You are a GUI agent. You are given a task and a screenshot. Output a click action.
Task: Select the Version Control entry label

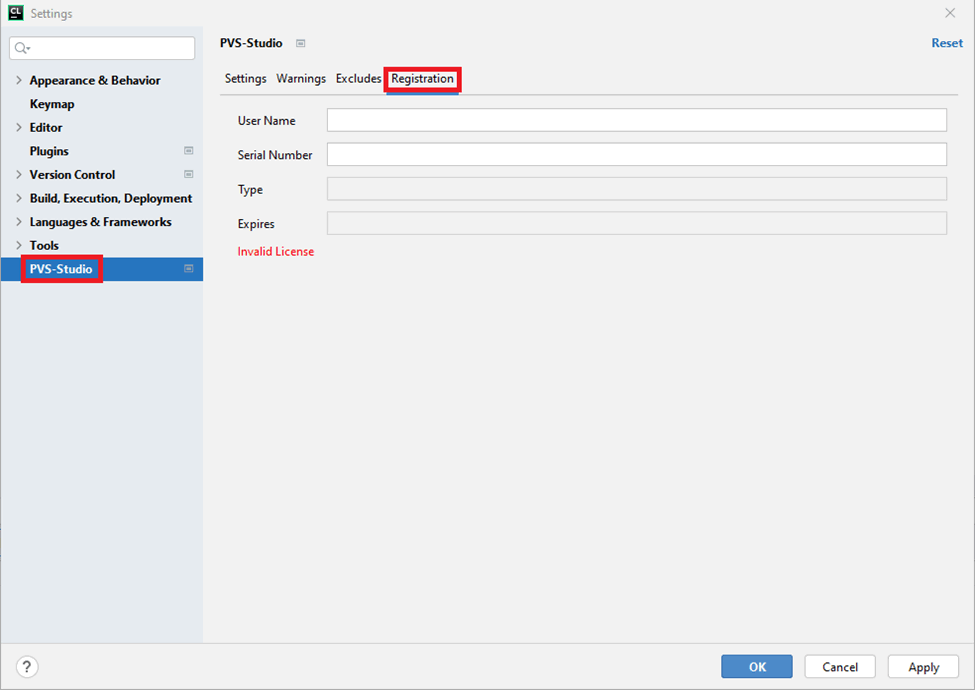click(72, 175)
